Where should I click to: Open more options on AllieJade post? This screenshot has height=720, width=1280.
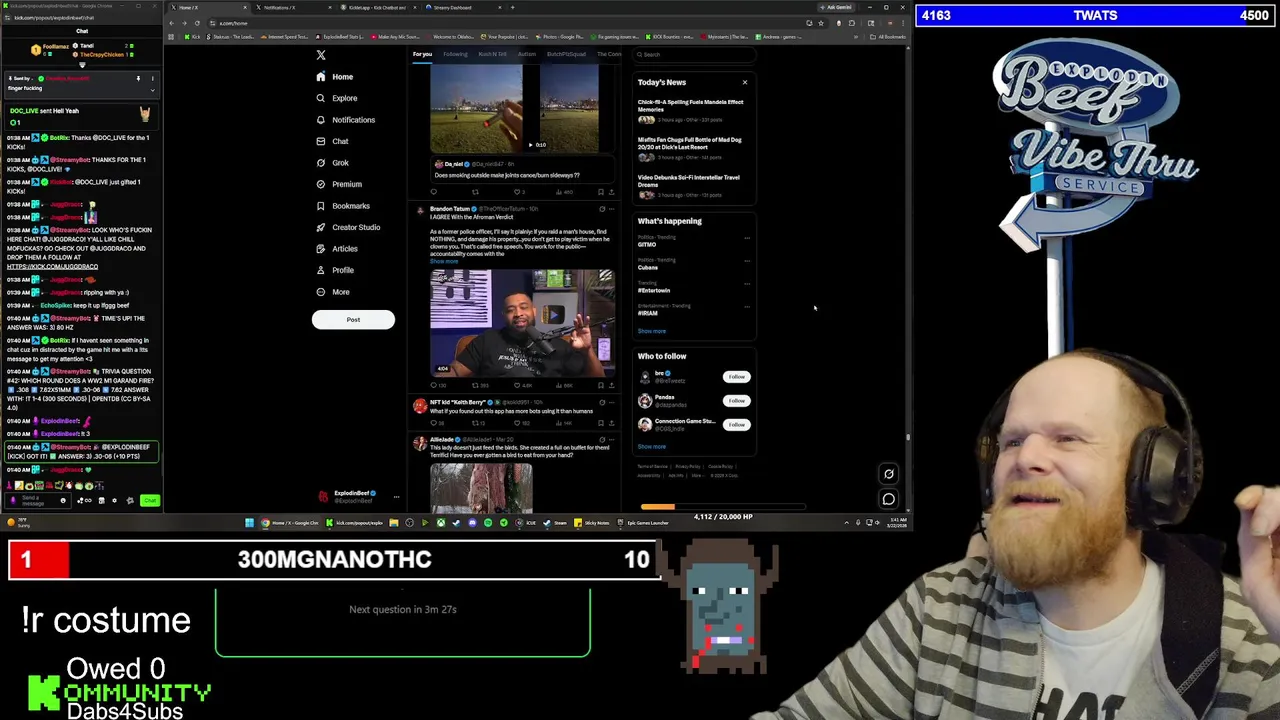pyautogui.click(x=611, y=439)
